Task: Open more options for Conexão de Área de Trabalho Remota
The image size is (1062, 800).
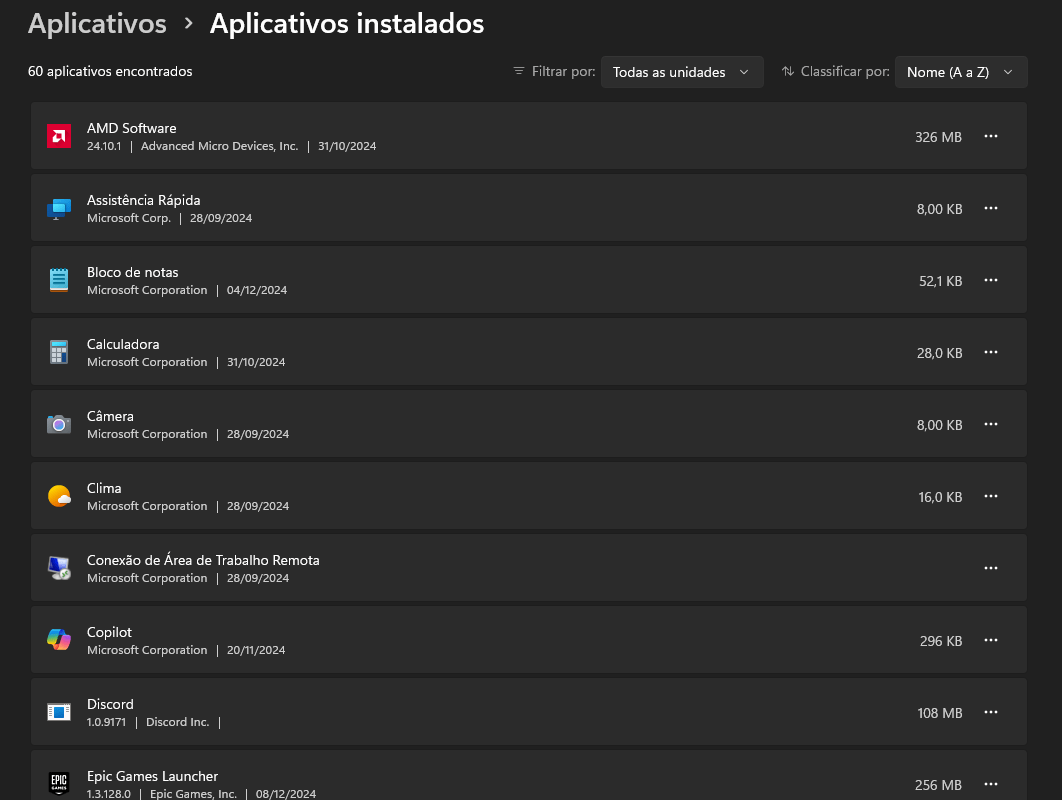Action: [991, 568]
